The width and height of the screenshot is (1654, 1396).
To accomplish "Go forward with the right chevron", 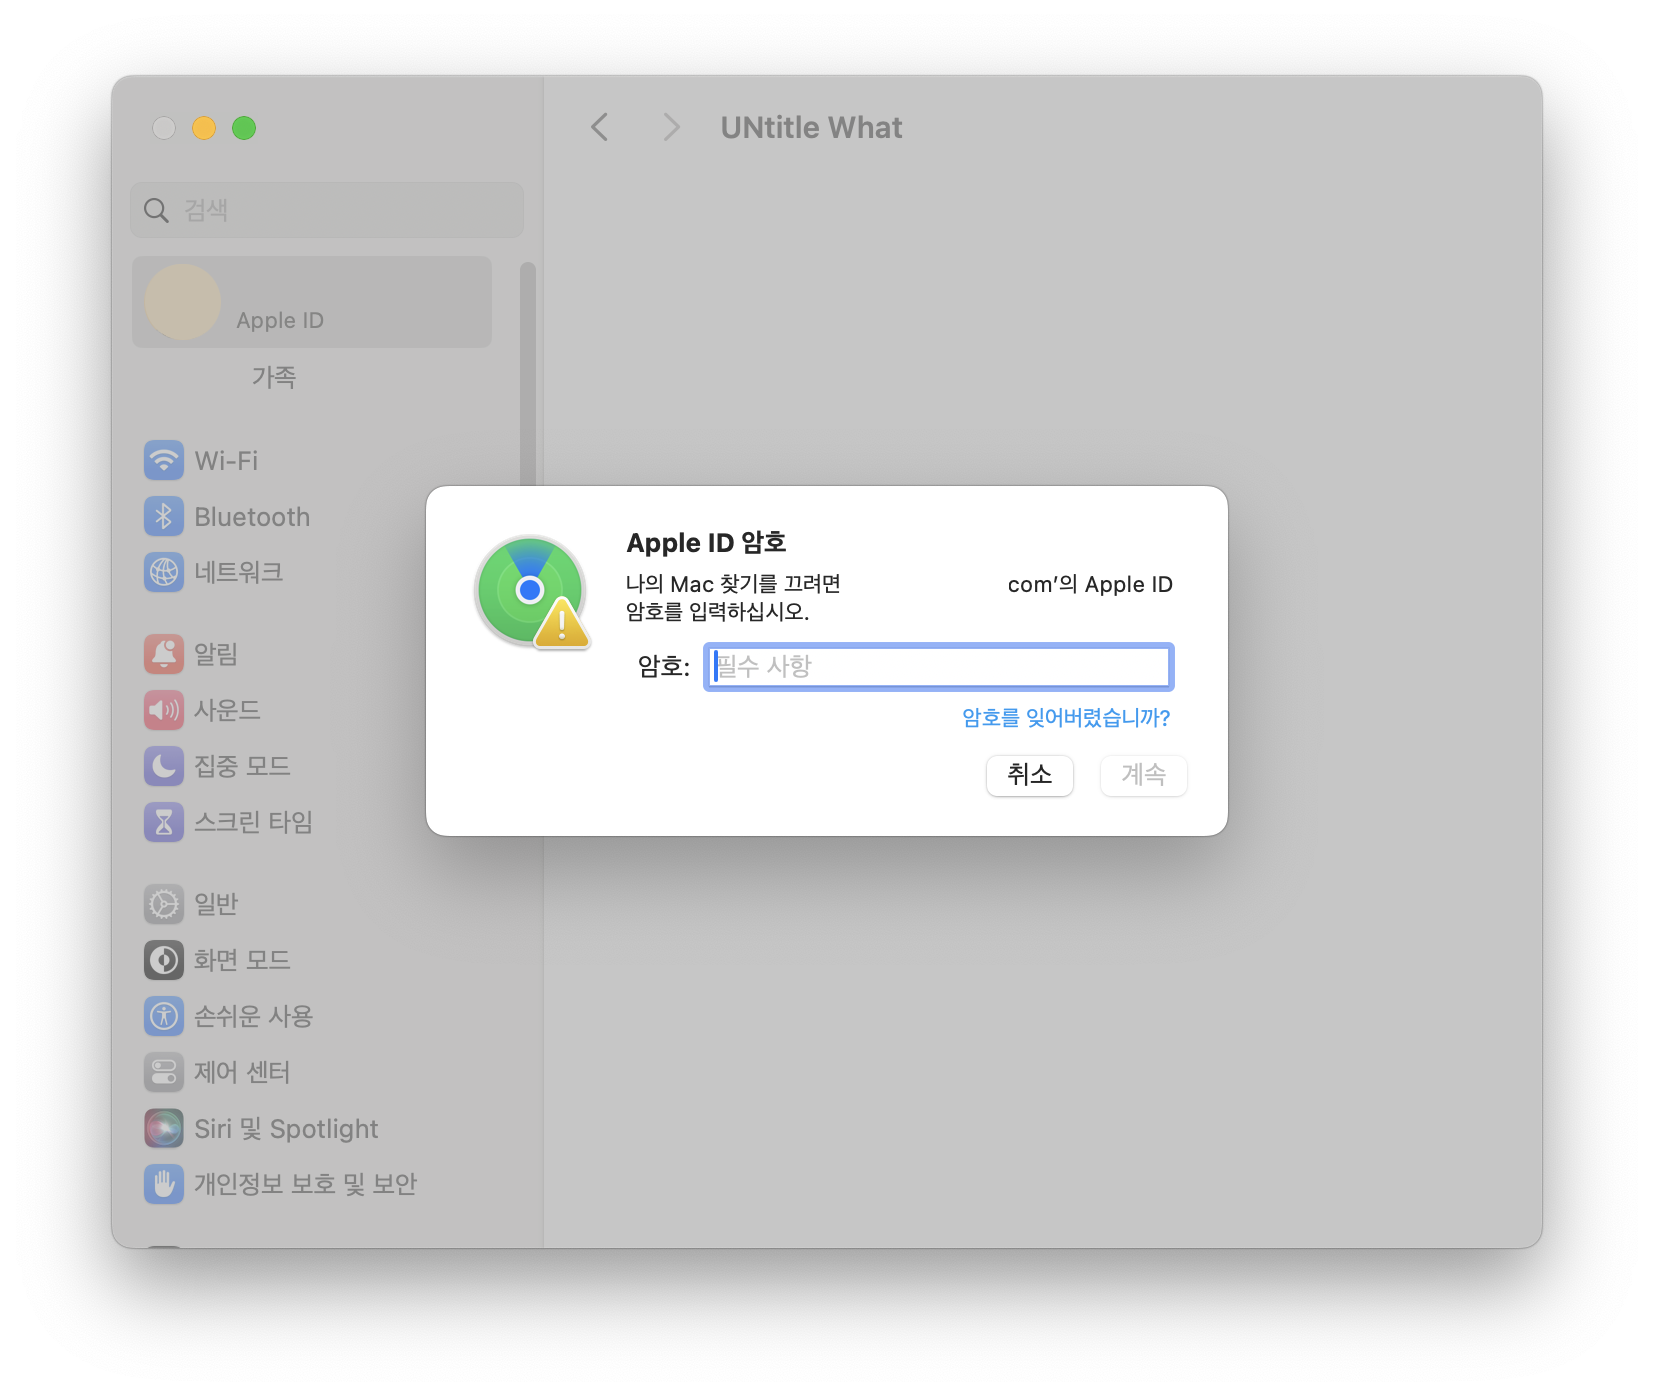I will (671, 127).
